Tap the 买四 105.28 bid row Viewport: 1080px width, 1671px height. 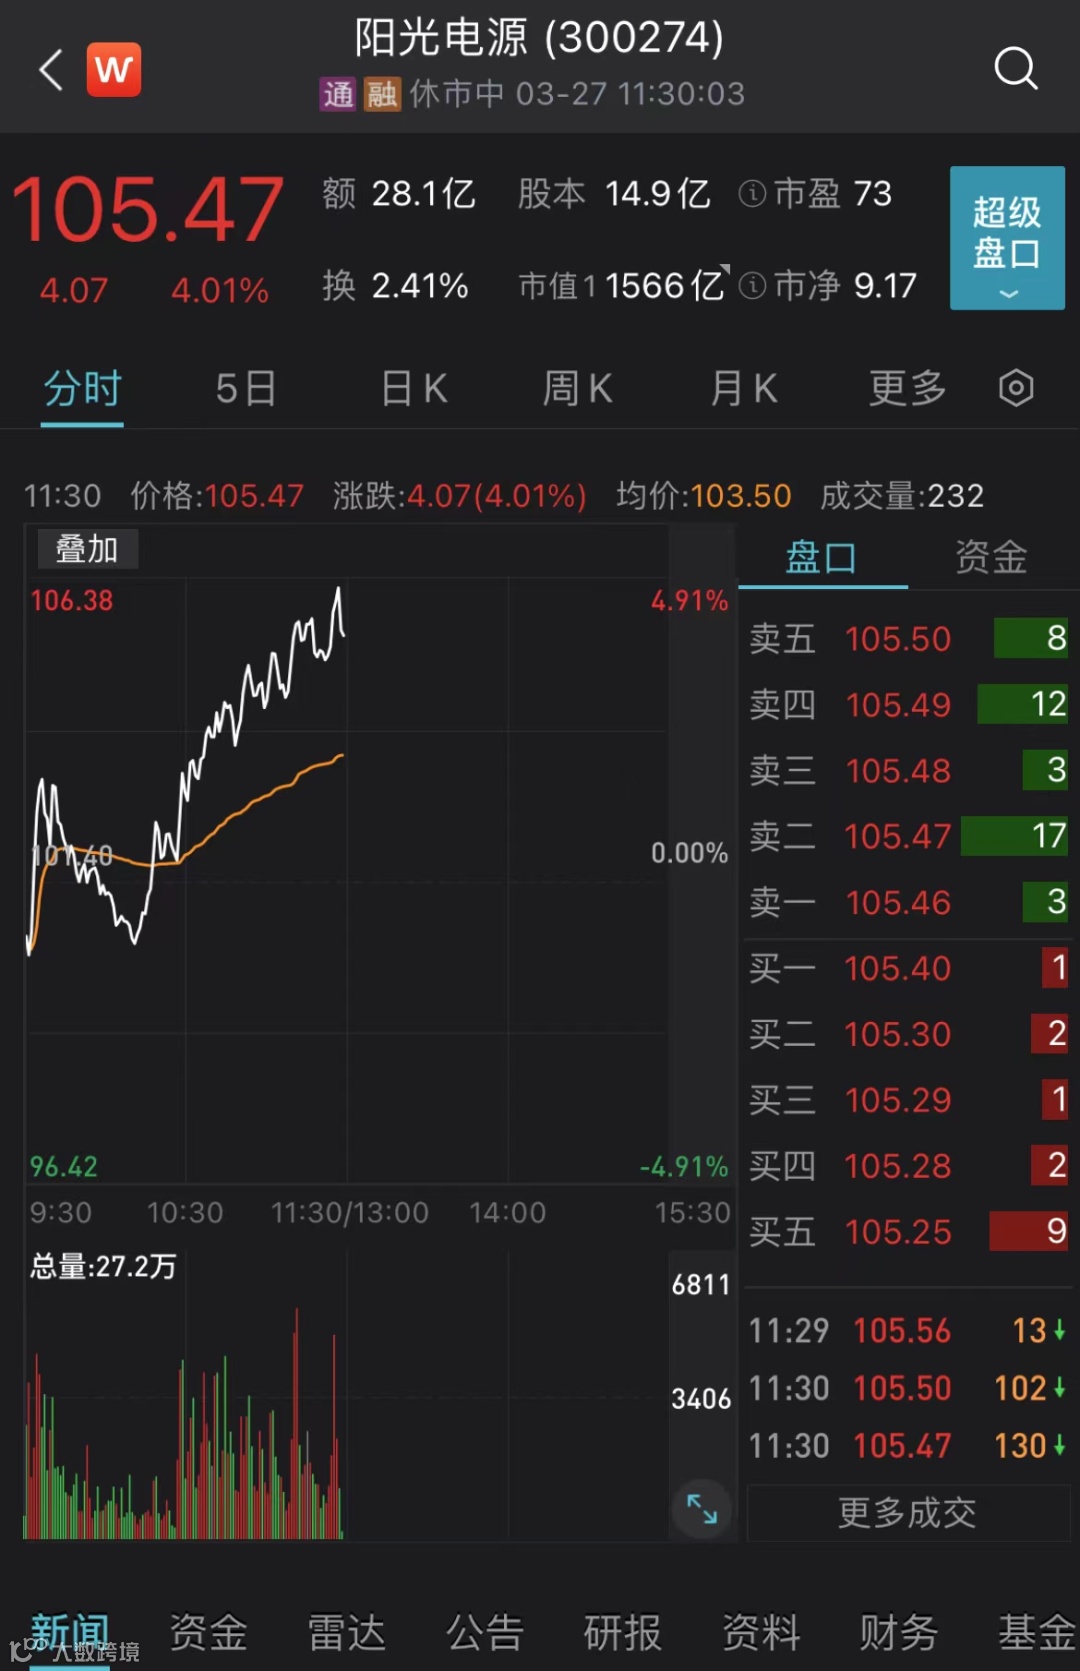pyautogui.click(x=908, y=1166)
